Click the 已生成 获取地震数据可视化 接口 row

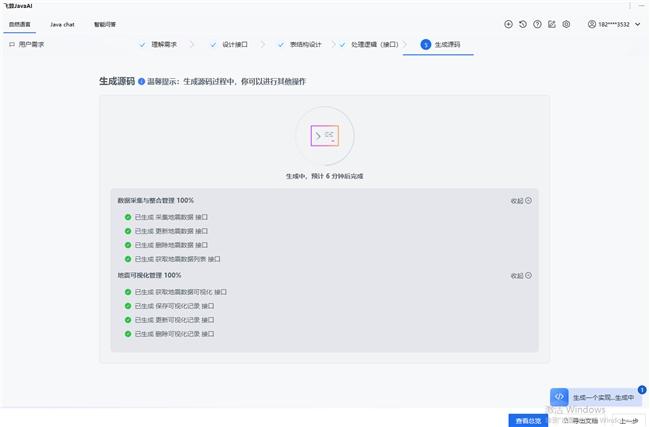(x=176, y=292)
